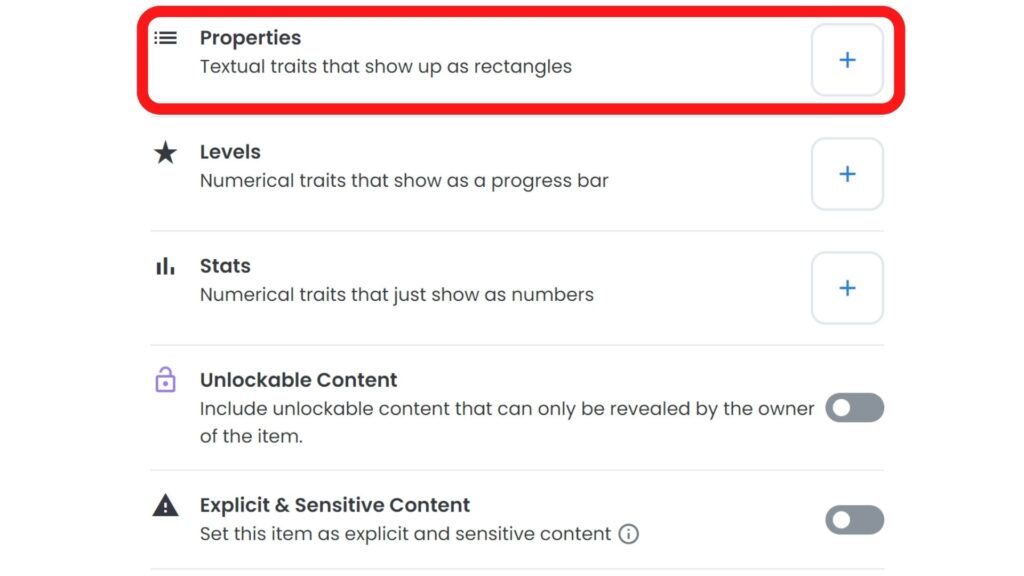Viewport: 1024px width, 576px height.
Task: Enable the Unlockable Content toggle
Action: point(854,408)
